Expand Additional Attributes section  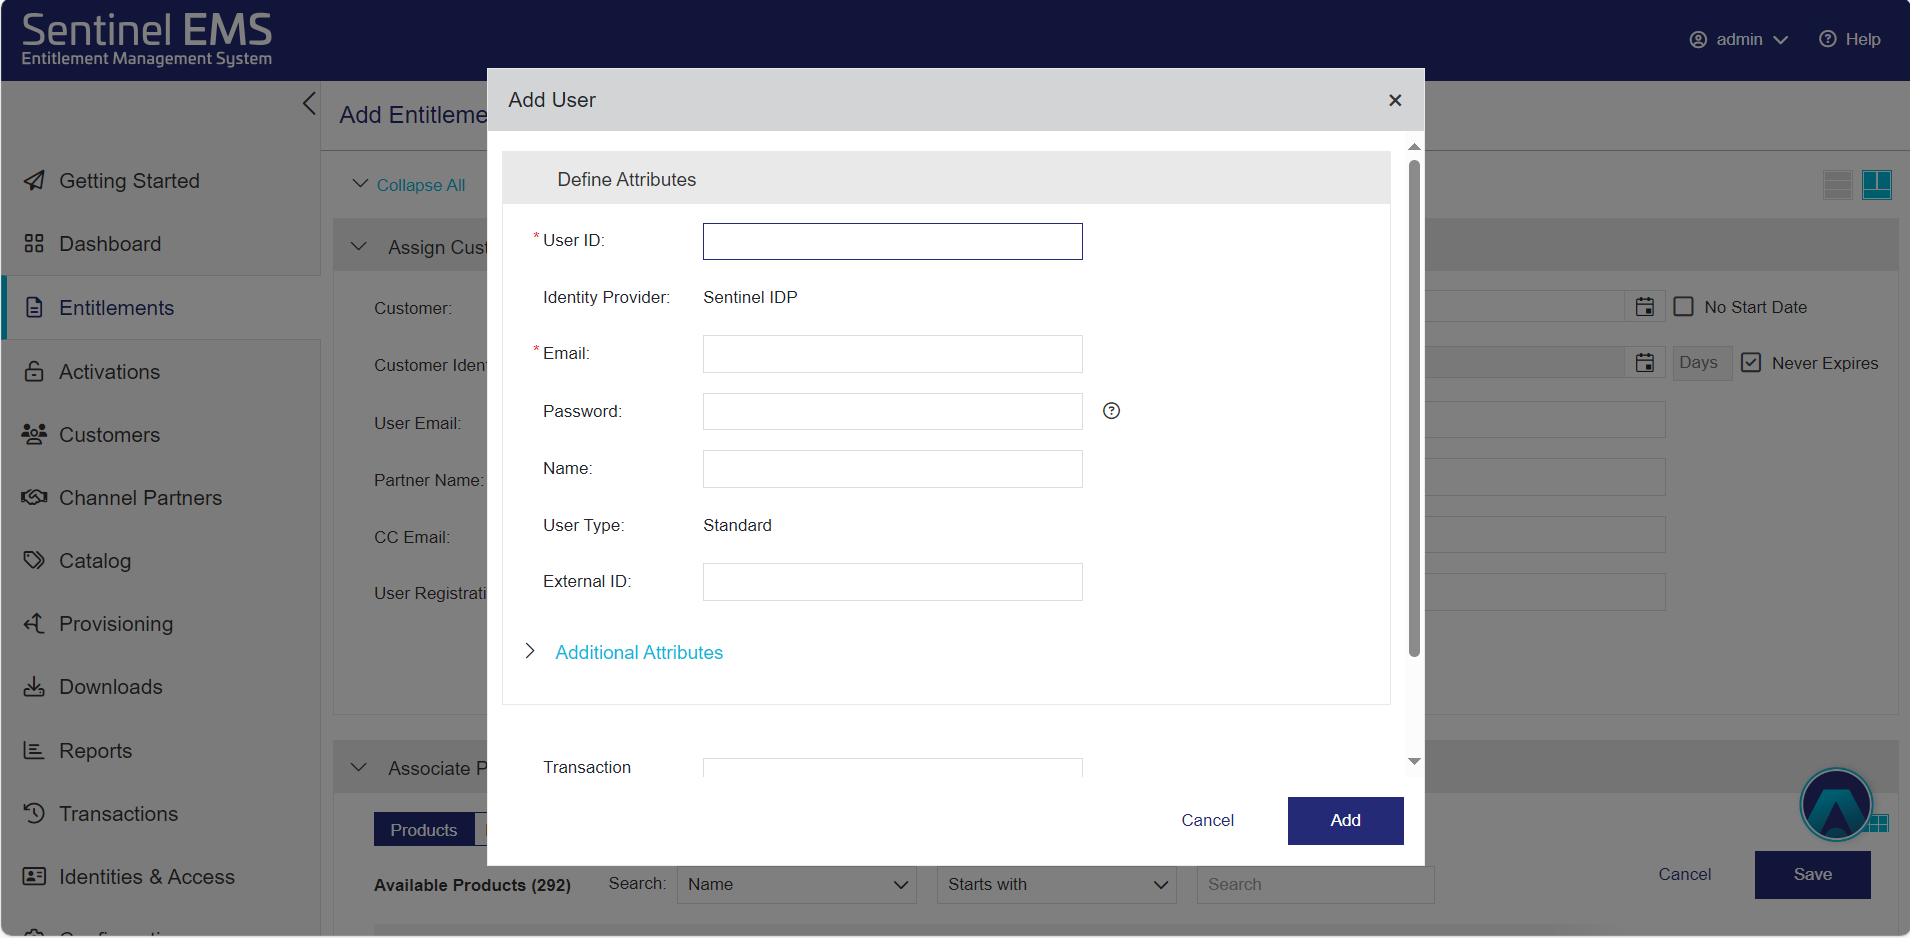638,652
